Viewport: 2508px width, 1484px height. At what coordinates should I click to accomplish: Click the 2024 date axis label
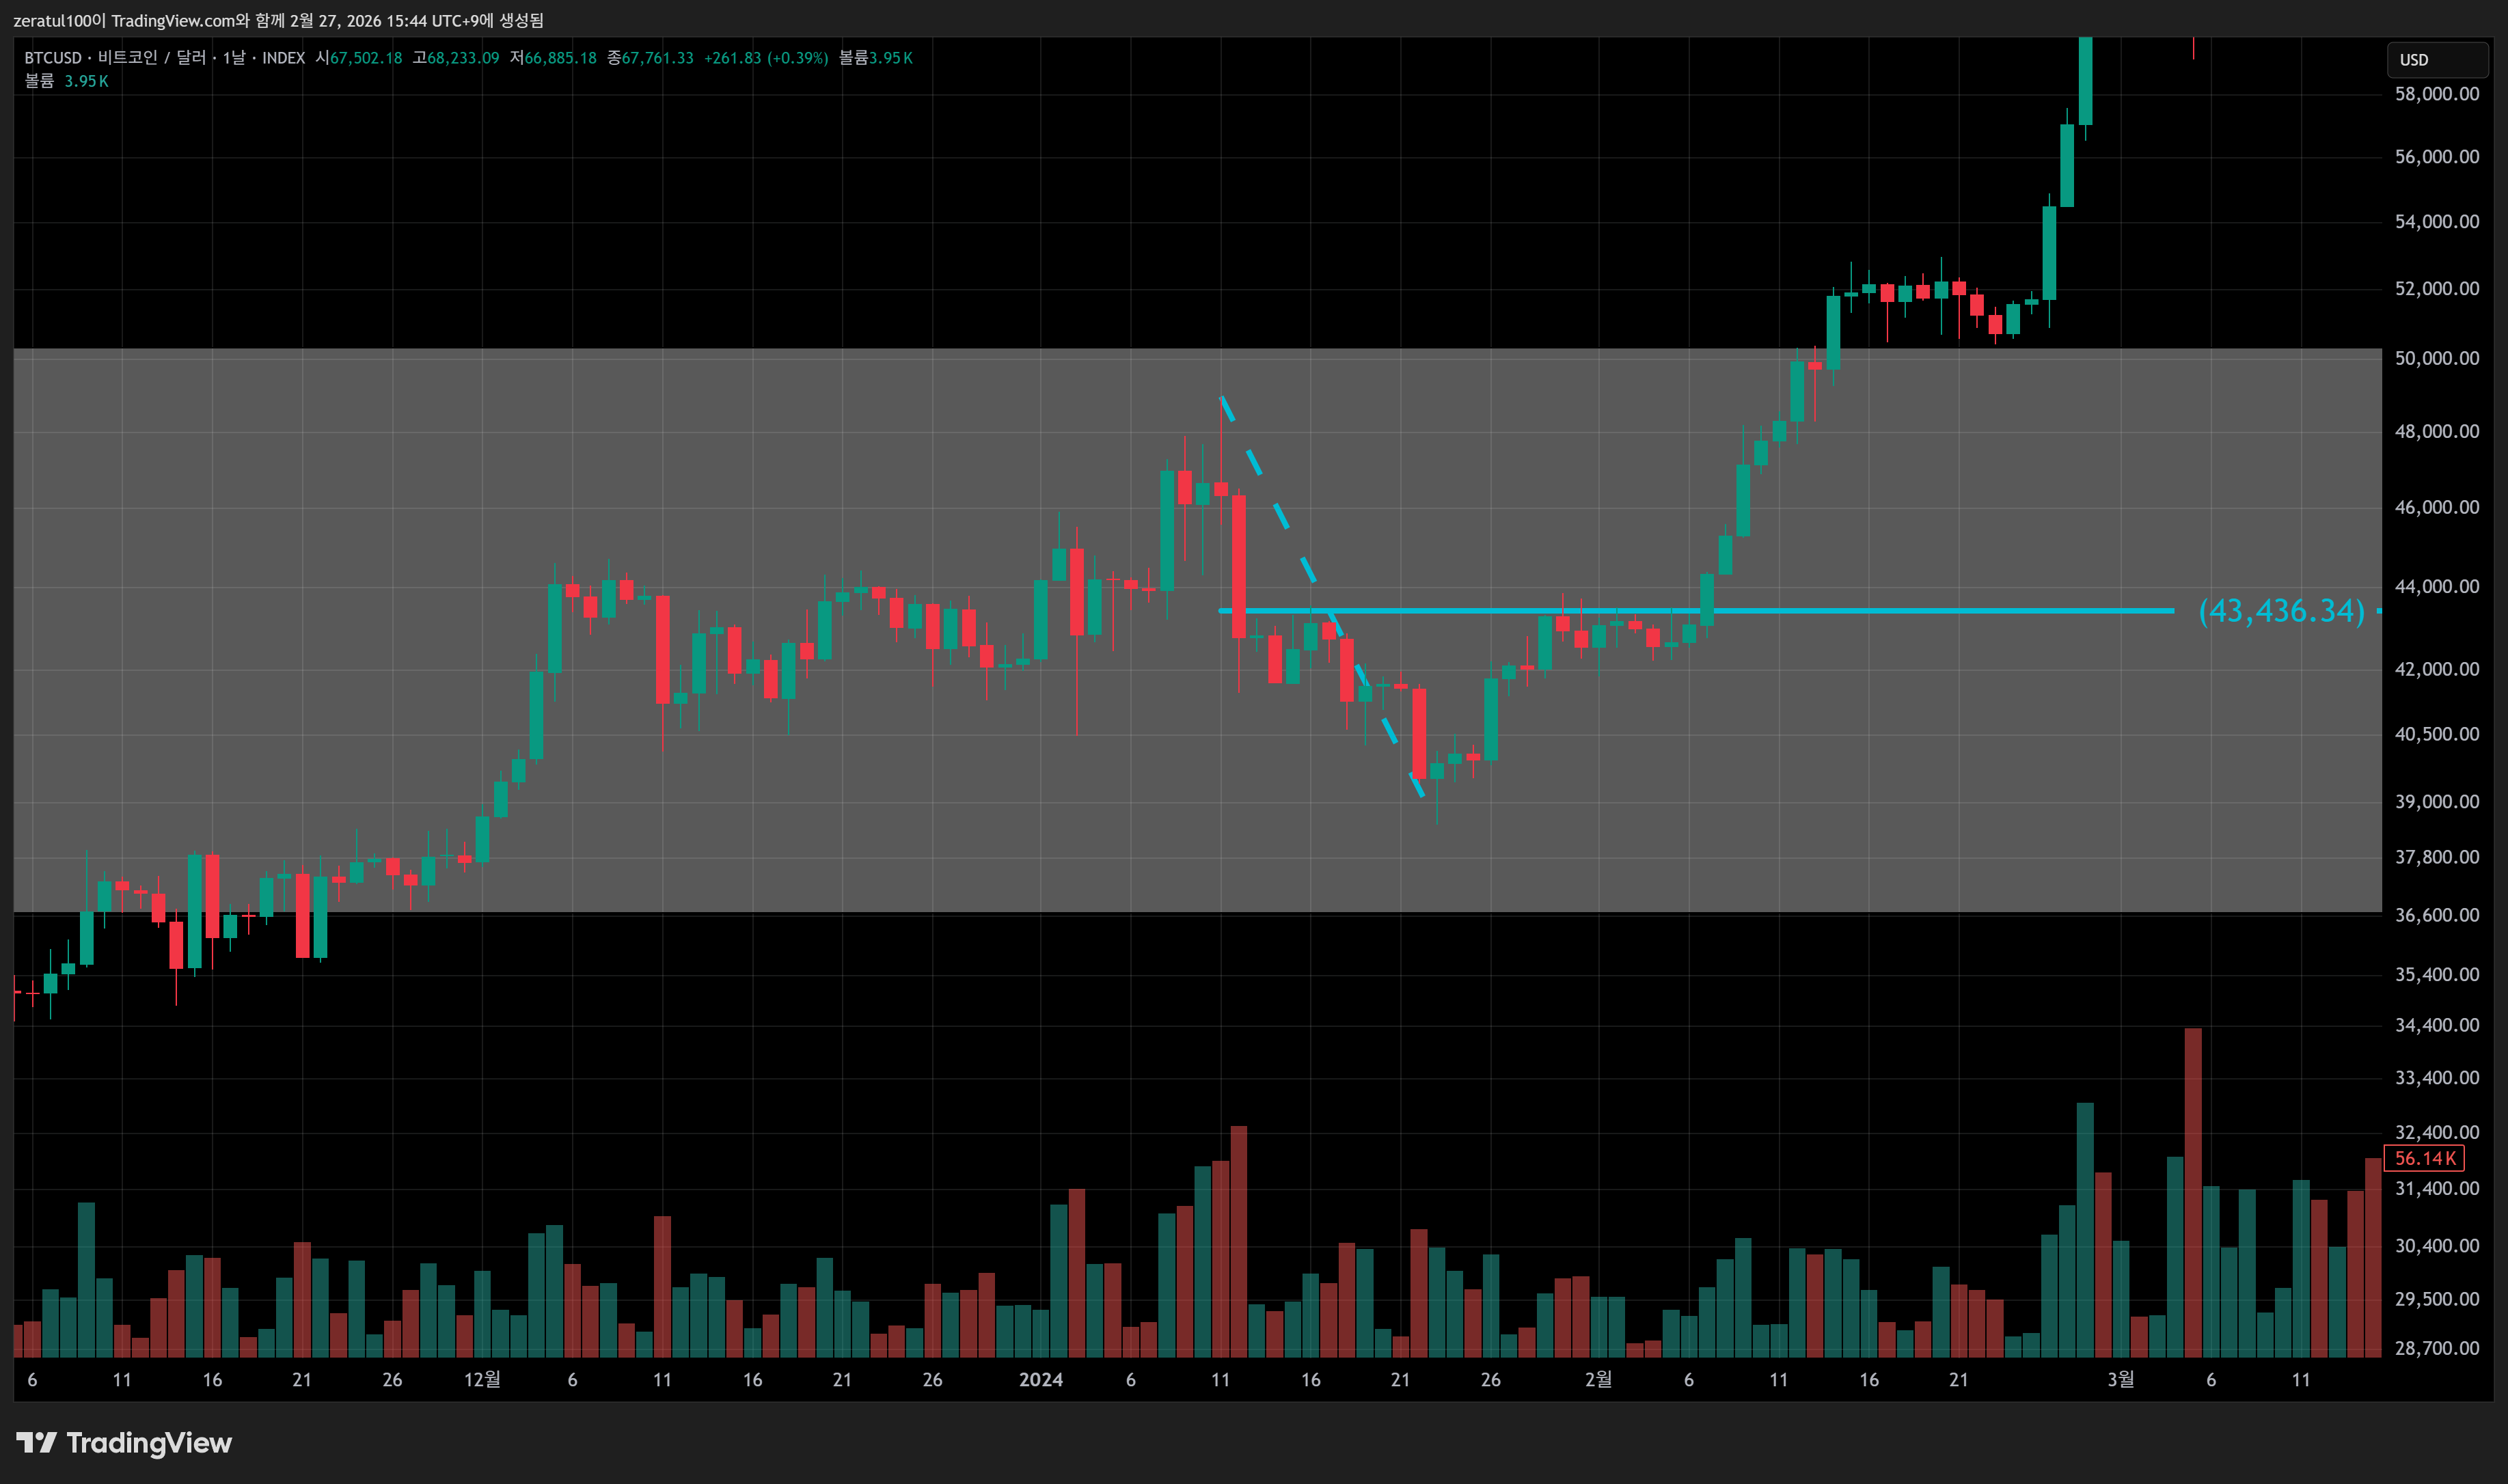(1041, 1380)
